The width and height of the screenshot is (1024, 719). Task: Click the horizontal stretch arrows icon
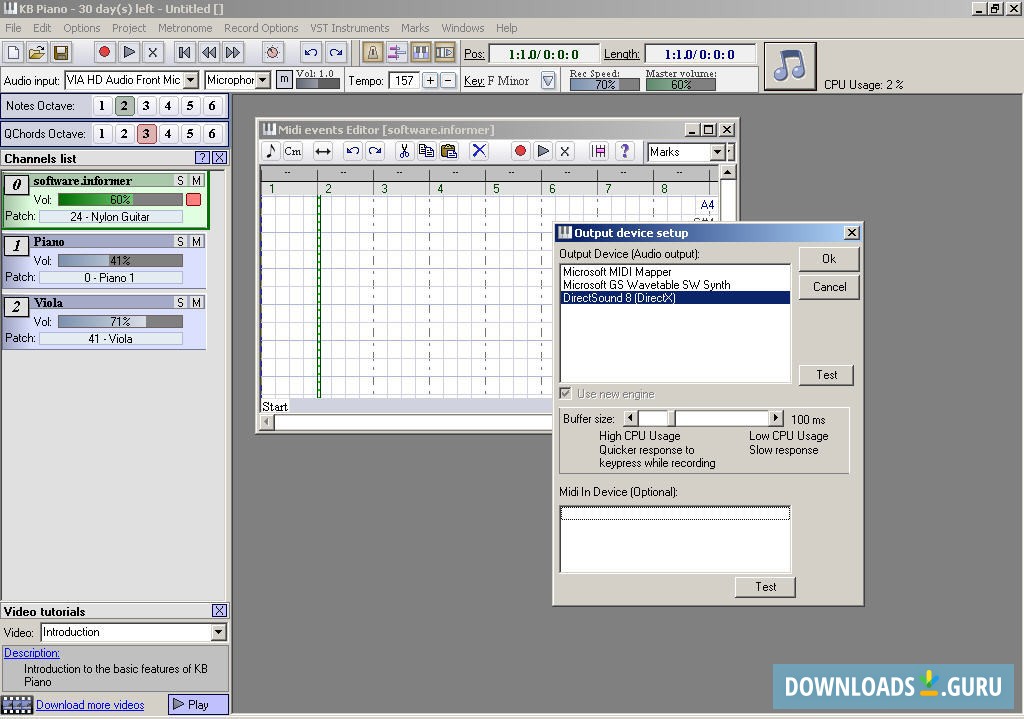(x=323, y=152)
